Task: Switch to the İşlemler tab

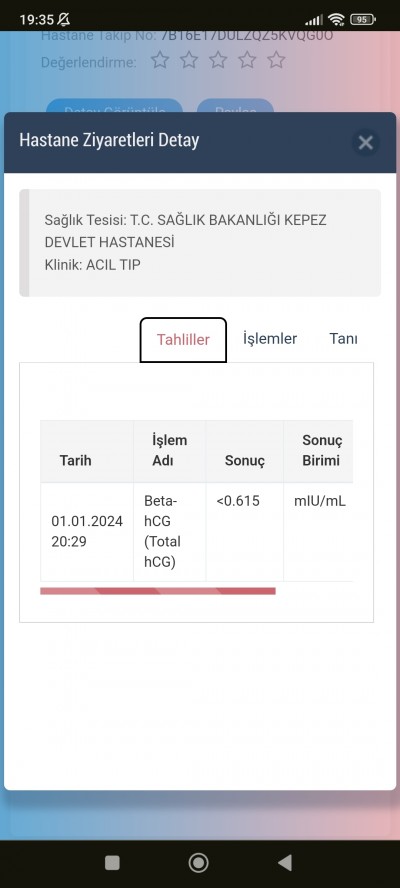Action: pos(270,339)
